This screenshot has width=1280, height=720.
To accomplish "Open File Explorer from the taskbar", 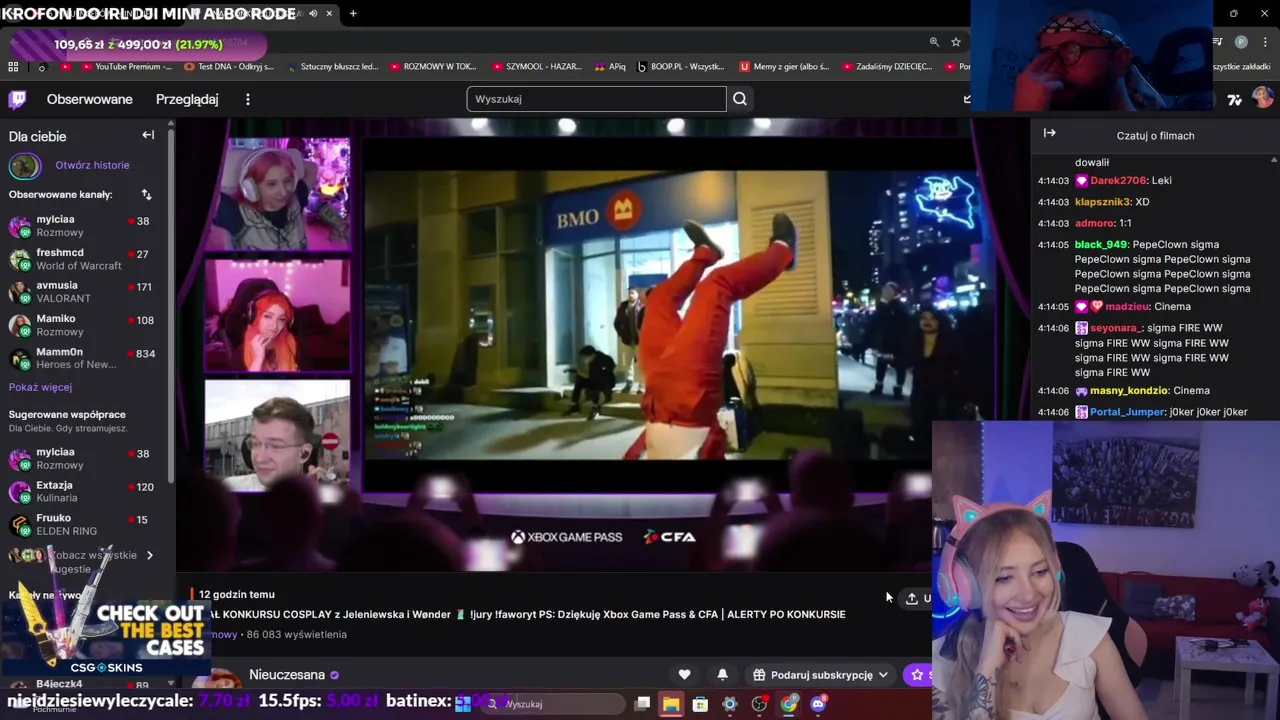I will click(671, 704).
